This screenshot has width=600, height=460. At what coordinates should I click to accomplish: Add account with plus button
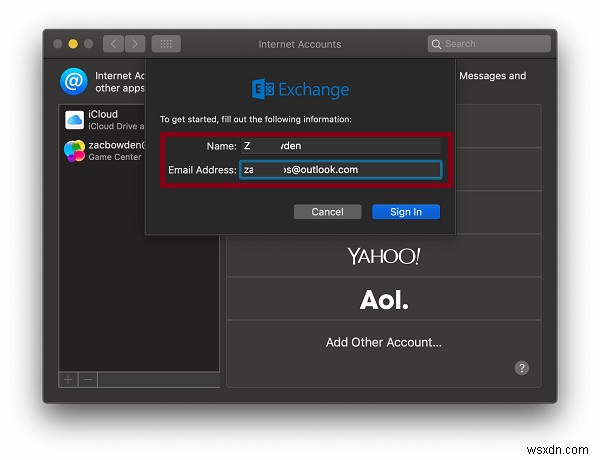(68, 380)
